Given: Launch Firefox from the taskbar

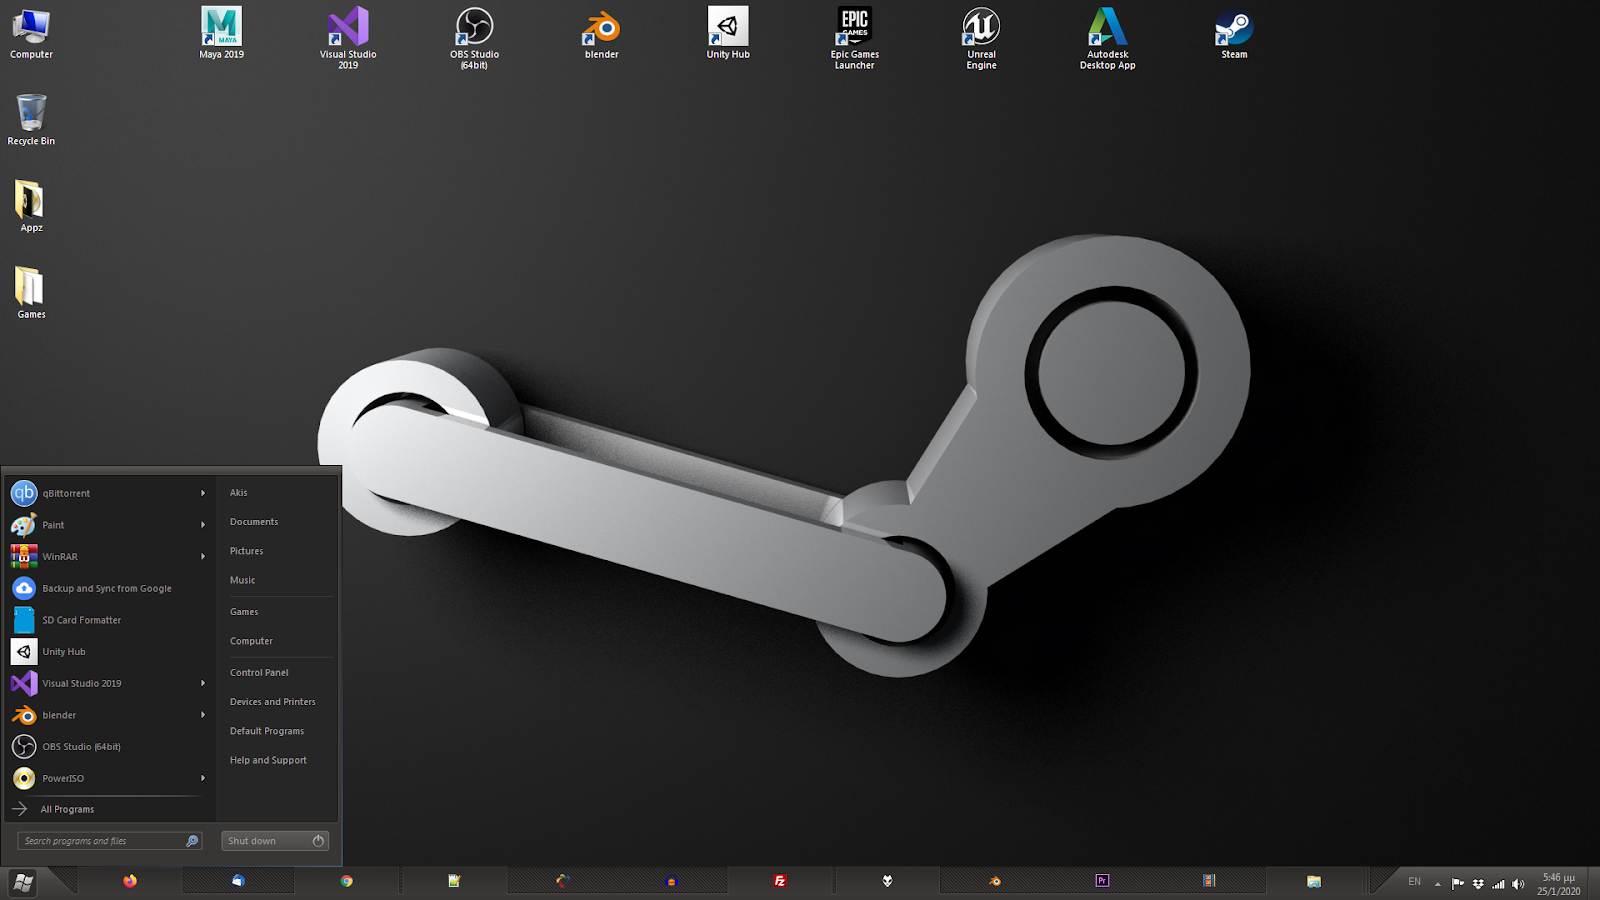Looking at the screenshot, I should pos(130,881).
